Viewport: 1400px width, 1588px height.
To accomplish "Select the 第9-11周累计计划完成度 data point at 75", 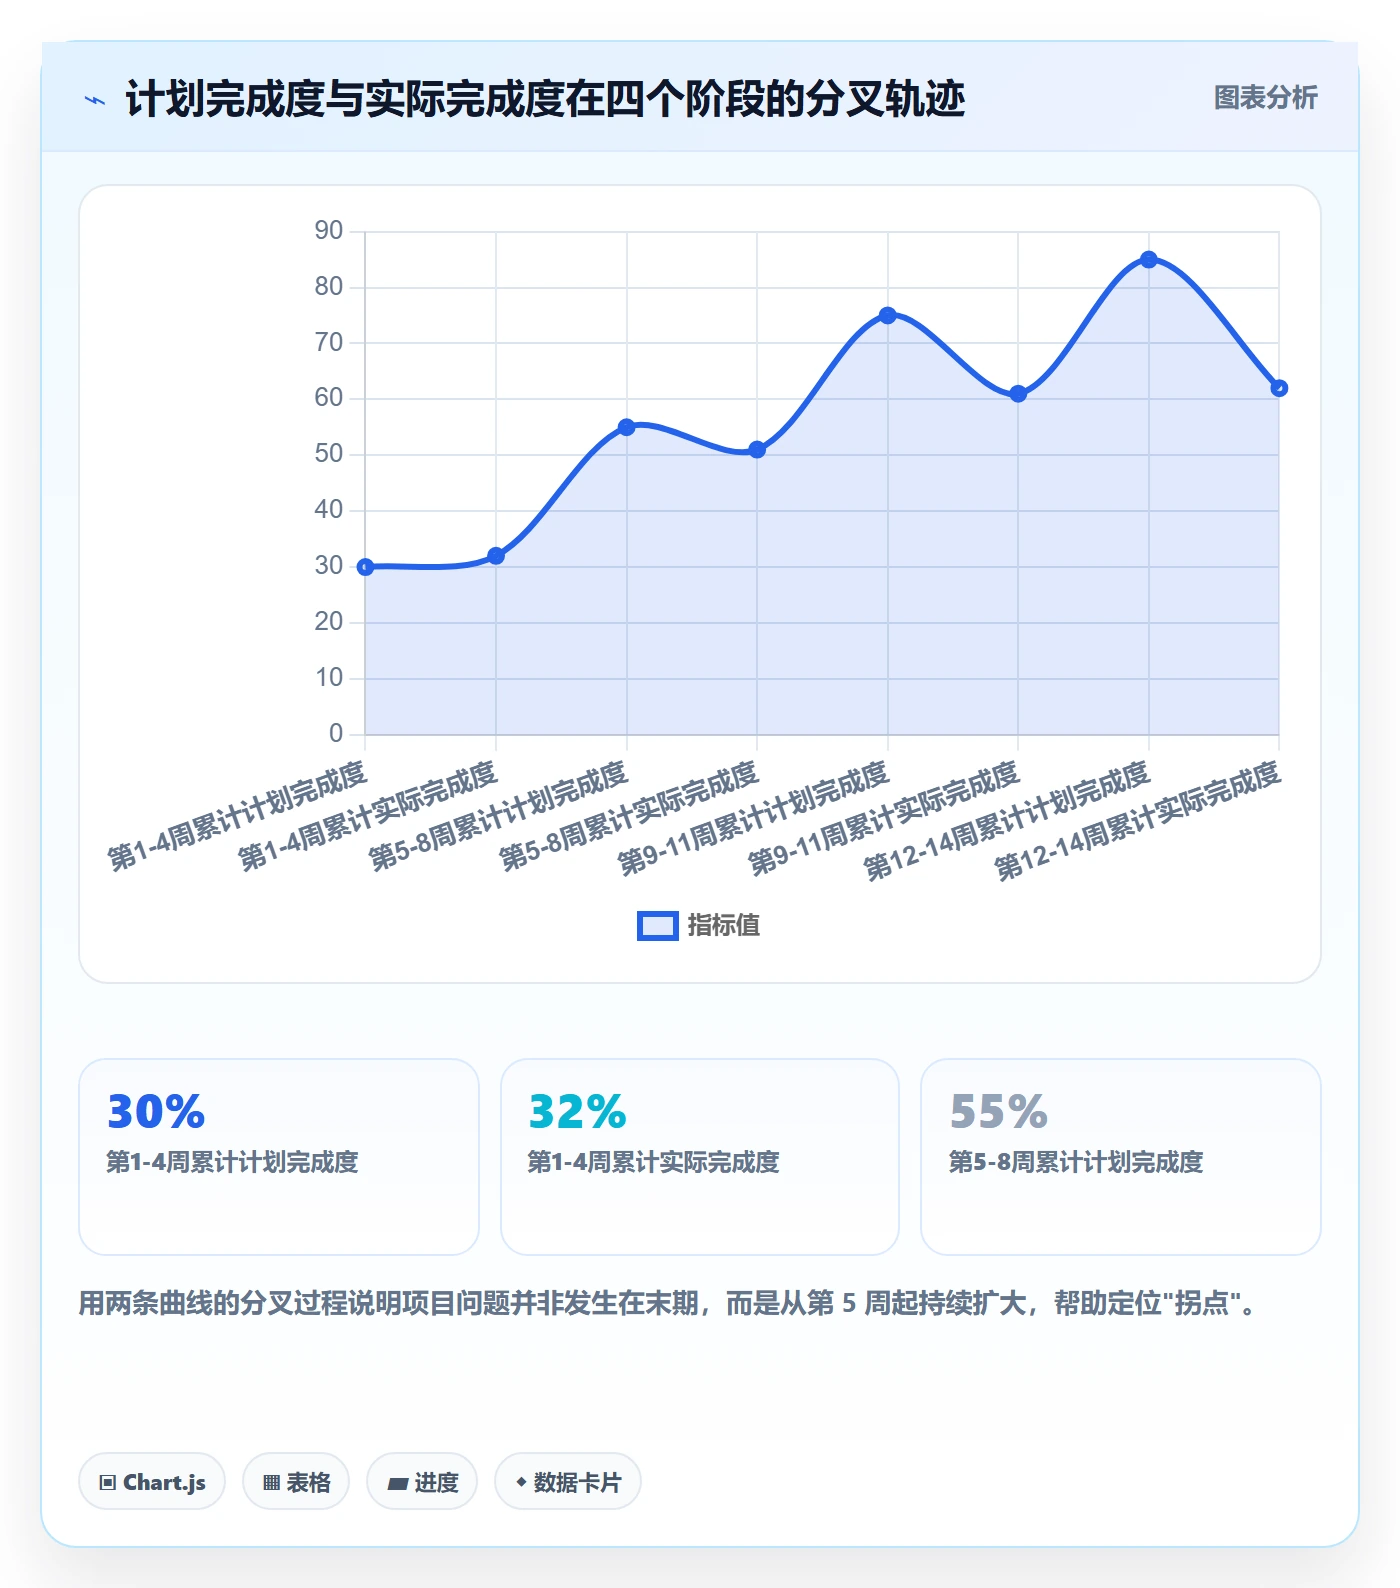I will pyautogui.click(x=888, y=315).
